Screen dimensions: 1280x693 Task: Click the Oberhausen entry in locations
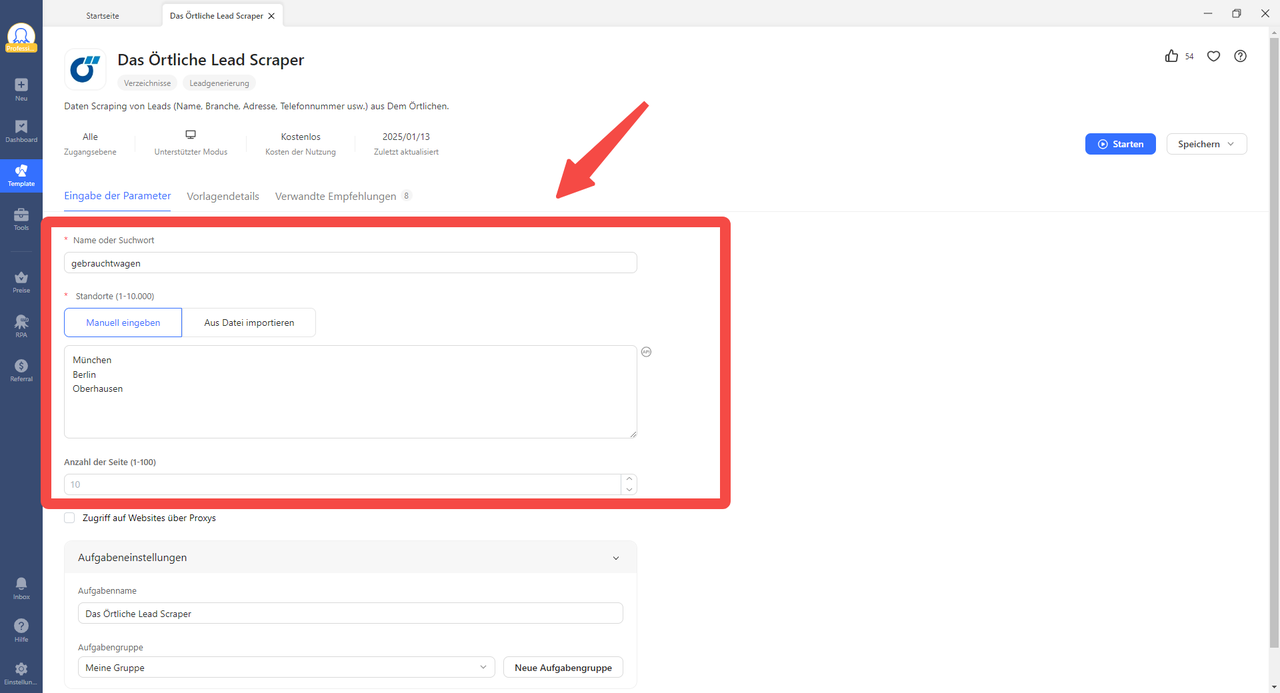pyautogui.click(x=98, y=388)
